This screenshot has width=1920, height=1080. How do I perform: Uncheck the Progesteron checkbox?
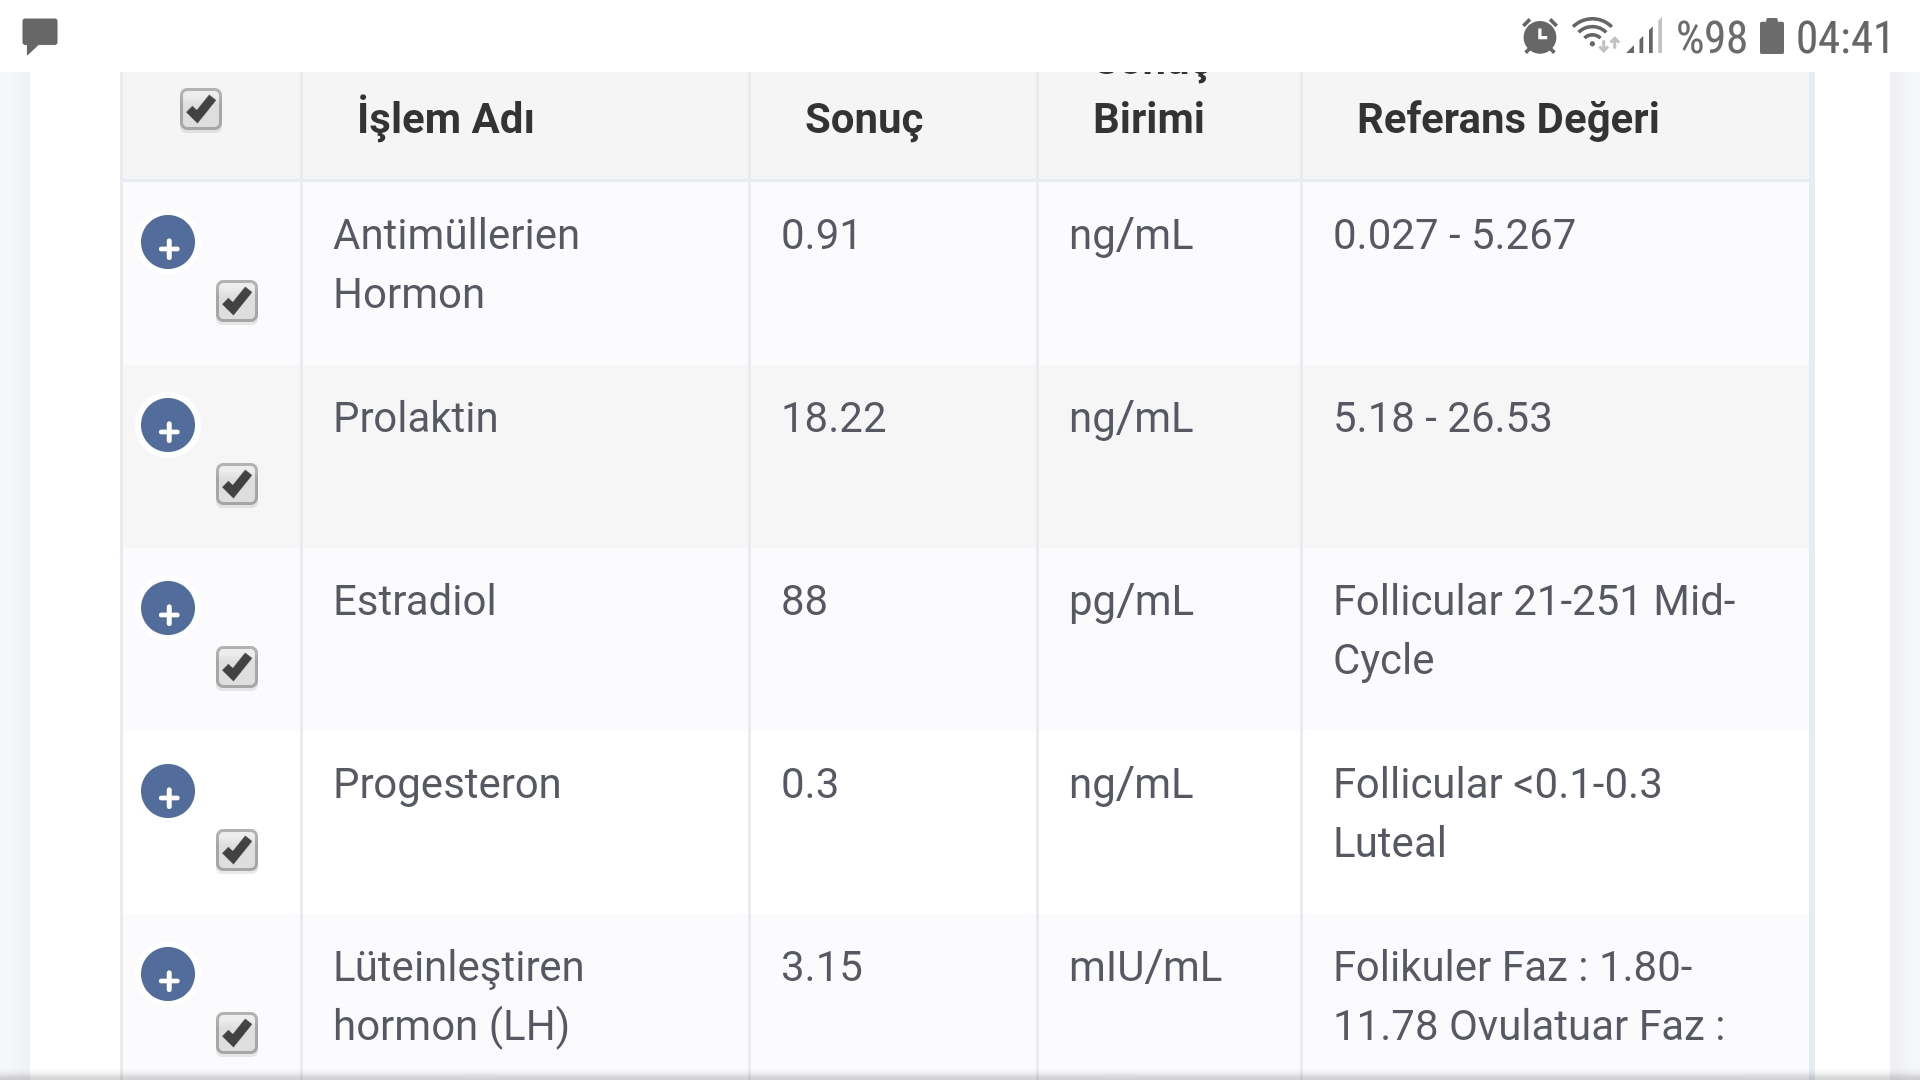(x=236, y=850)
